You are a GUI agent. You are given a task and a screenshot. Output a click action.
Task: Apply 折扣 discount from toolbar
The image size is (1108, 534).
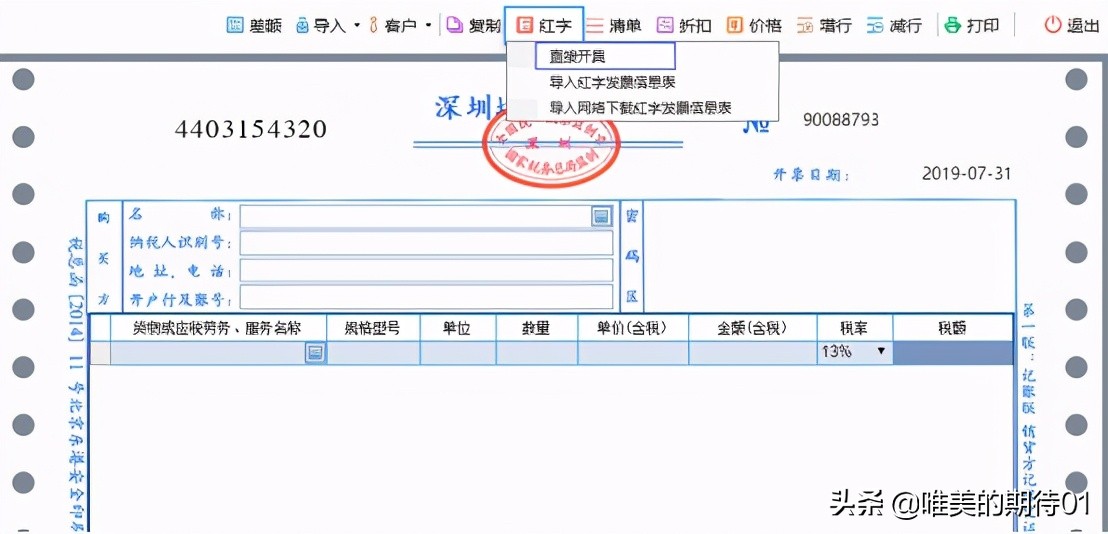(684, 25)
